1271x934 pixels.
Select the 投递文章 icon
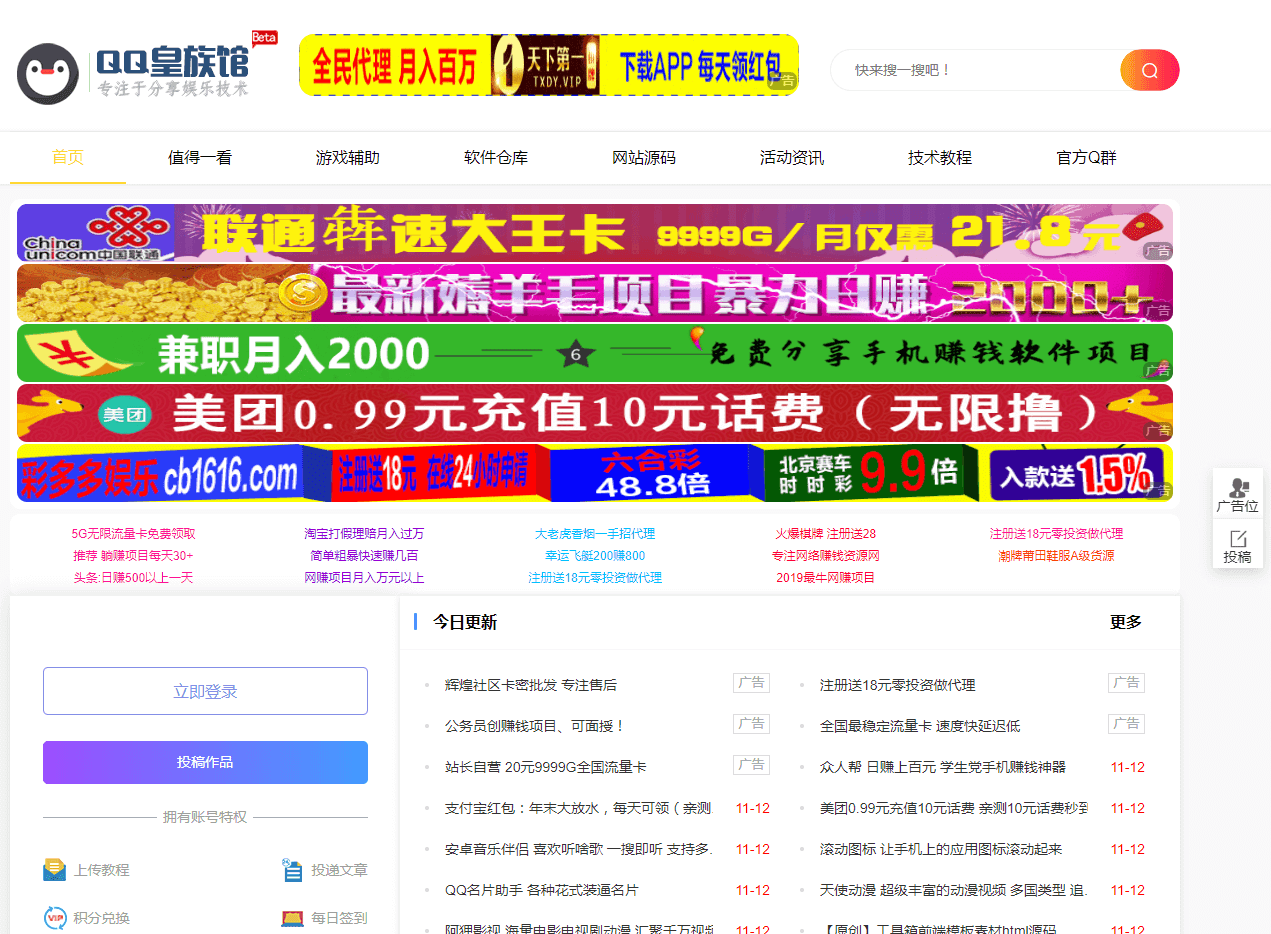pos(292,870)
